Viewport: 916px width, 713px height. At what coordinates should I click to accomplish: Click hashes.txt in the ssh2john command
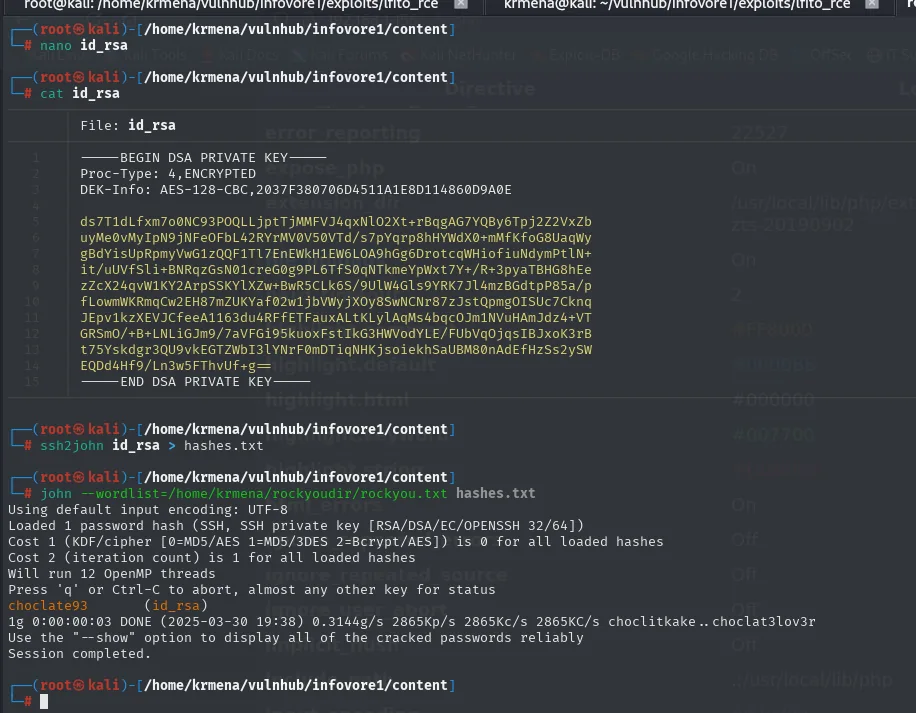tap(224, 446)
